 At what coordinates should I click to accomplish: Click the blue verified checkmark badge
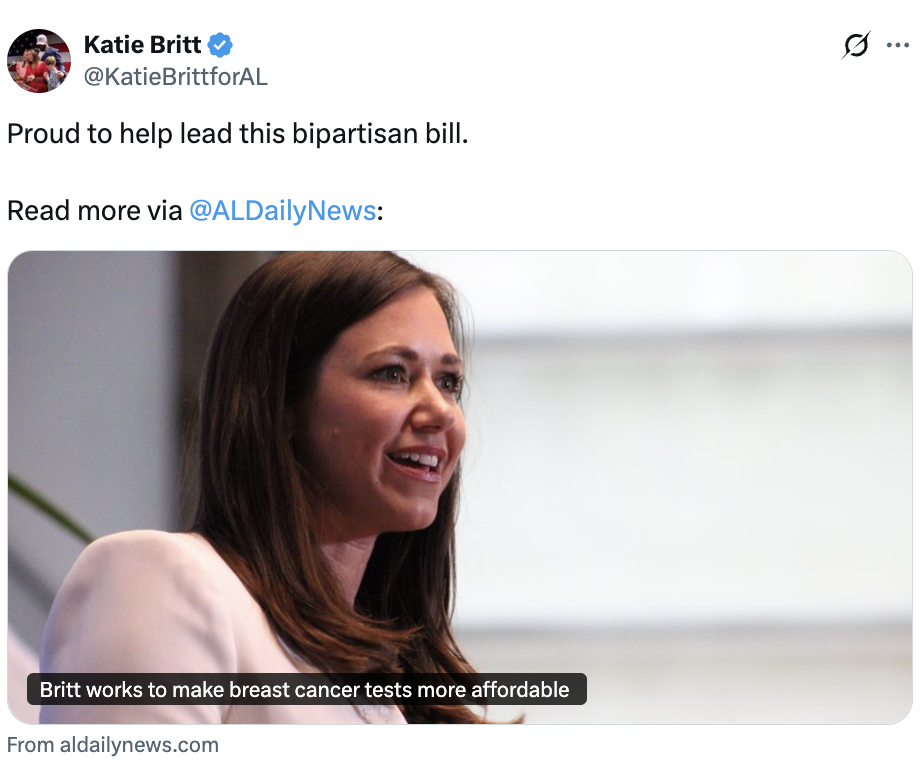(220, 45)
